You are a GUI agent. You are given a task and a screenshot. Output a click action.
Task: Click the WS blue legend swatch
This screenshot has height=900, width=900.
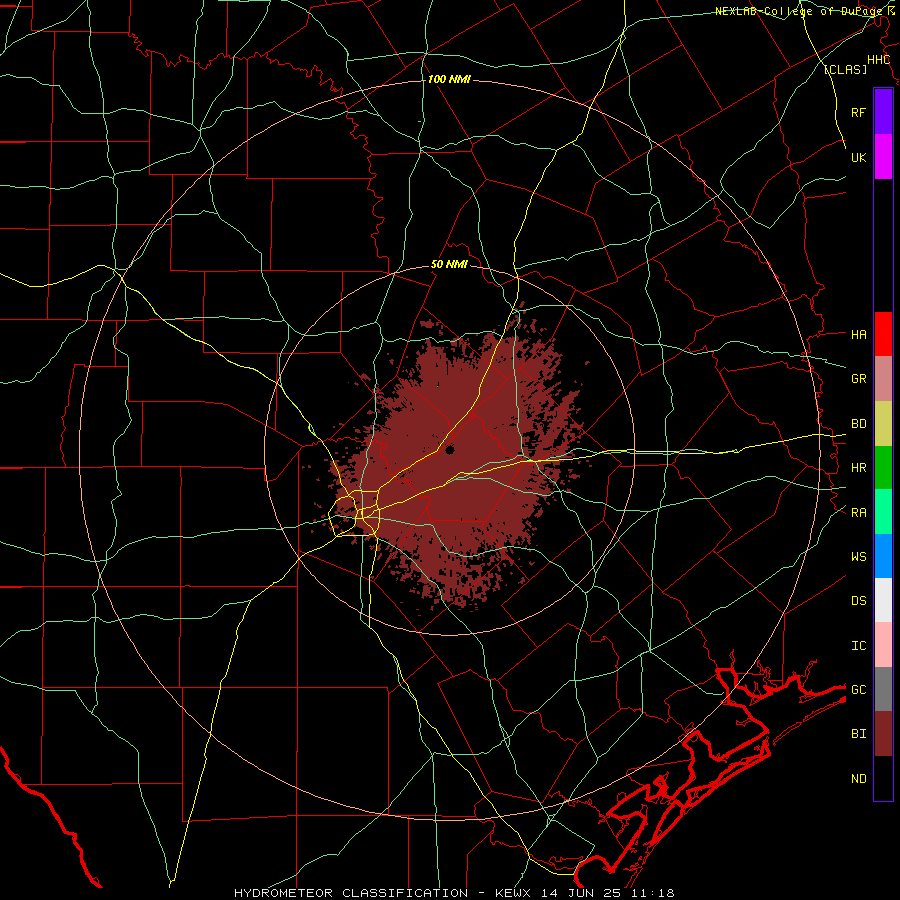coord(883,556)
